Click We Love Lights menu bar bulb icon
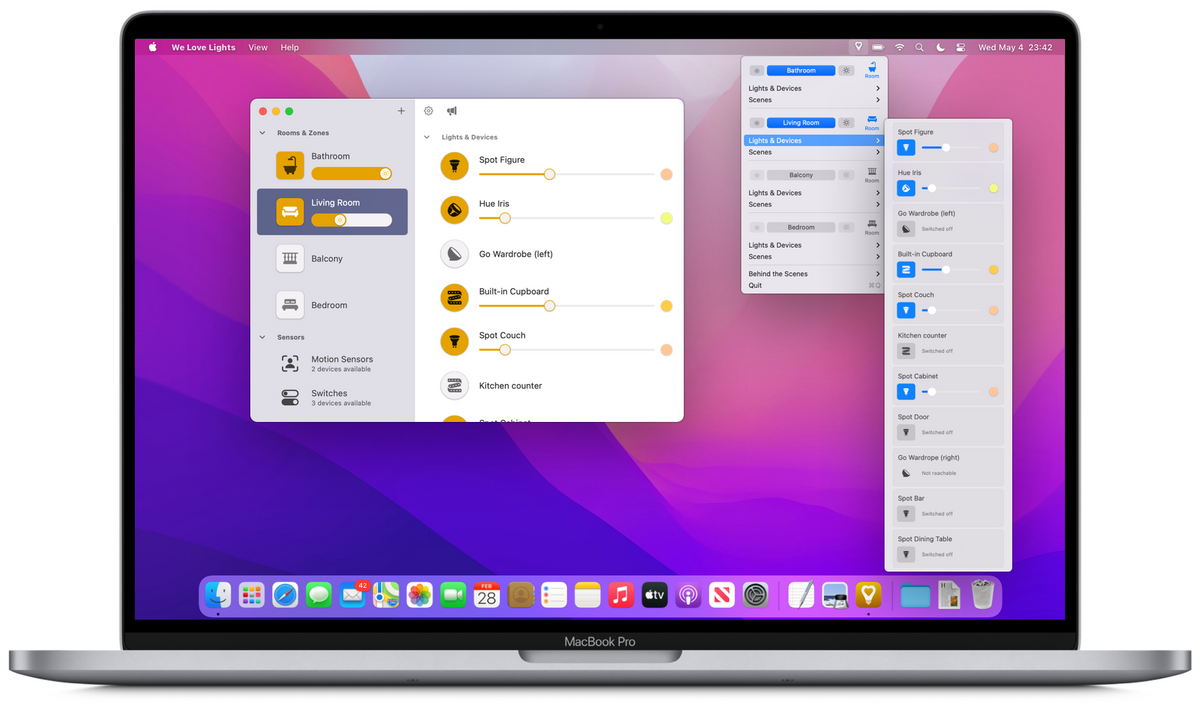The height and width of the screenshot is (720, 1200). pos(858,47)
